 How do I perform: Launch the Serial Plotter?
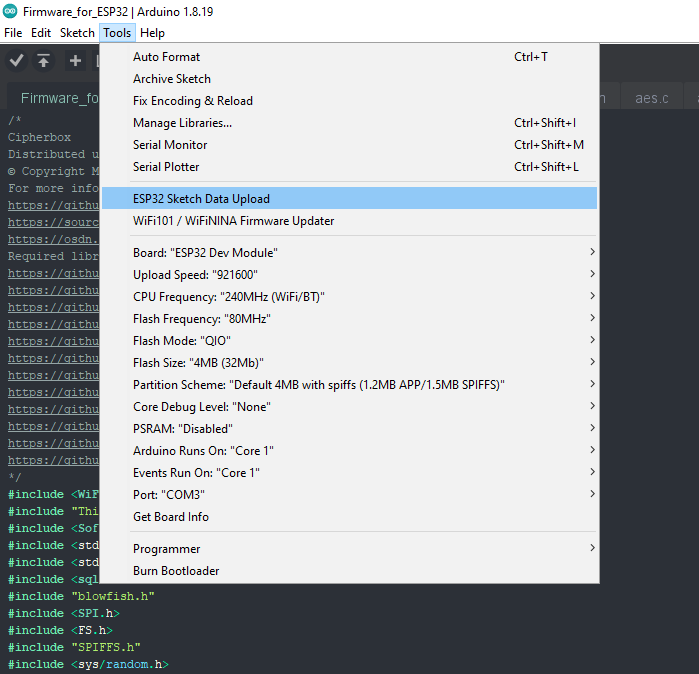point(350,167)
